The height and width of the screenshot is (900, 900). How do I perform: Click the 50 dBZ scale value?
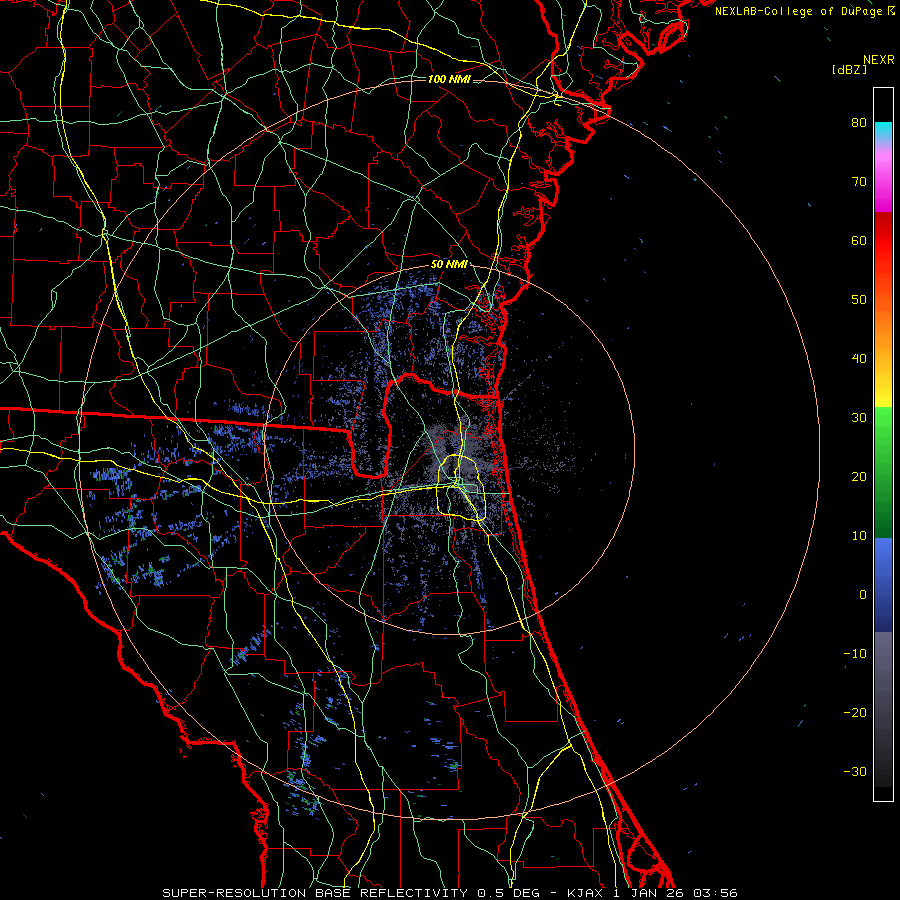click(x=859, y=300)
